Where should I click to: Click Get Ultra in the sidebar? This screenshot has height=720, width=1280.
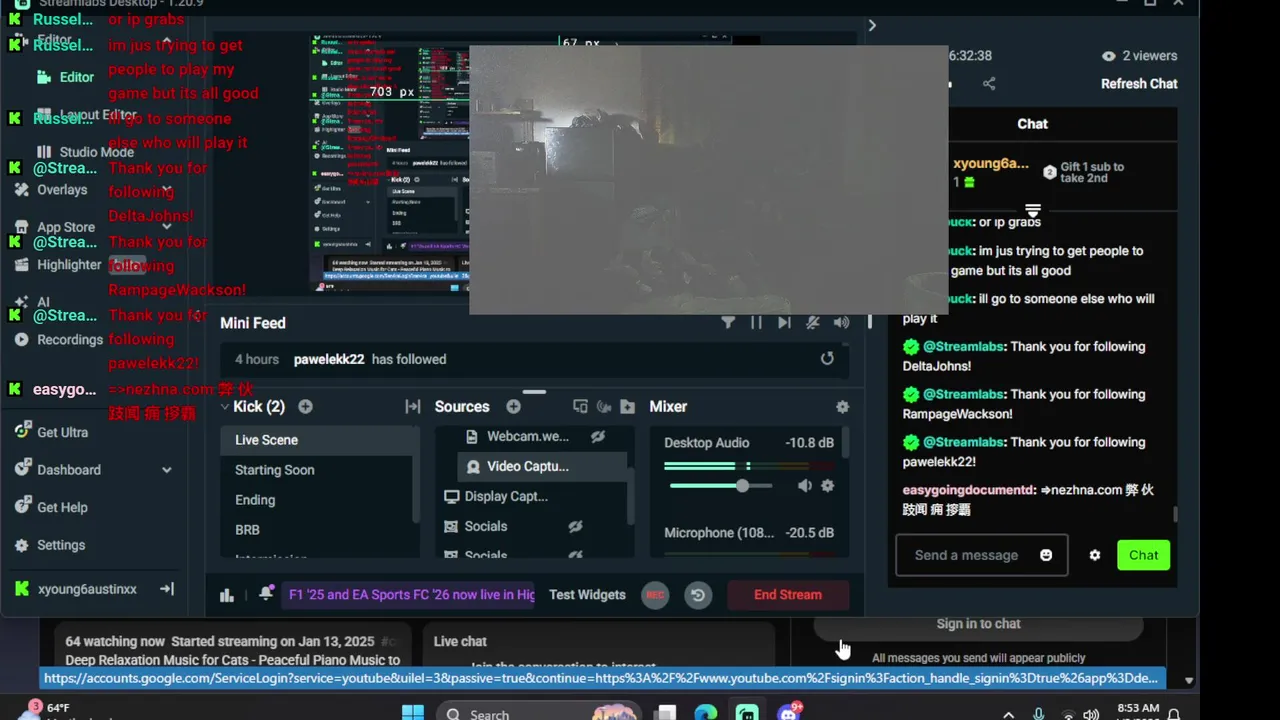pyautogui.click(x=62, y=432)
